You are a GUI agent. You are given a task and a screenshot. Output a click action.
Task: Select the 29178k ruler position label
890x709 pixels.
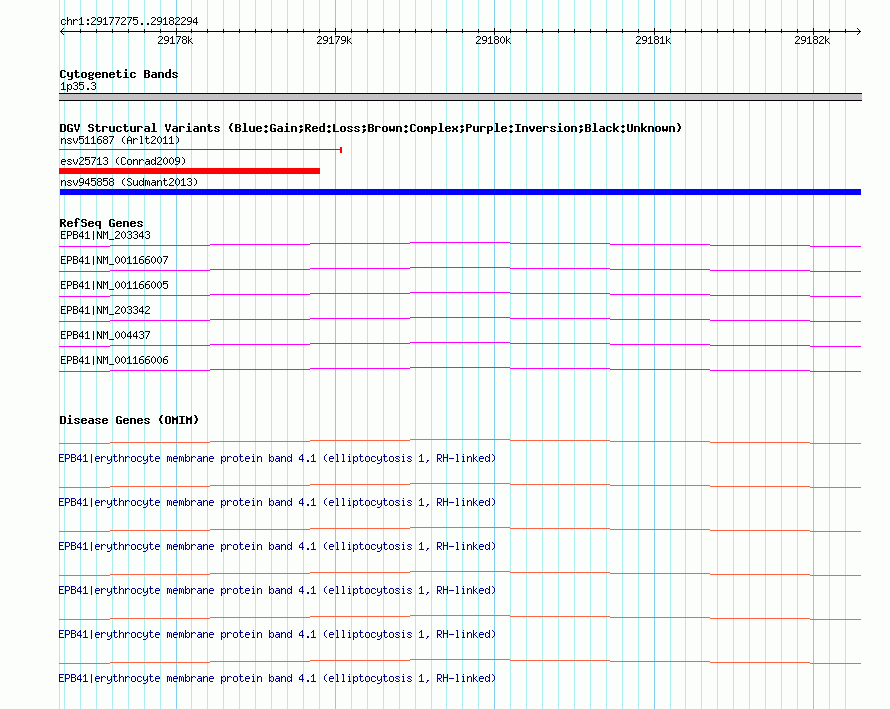pos(175,40)
